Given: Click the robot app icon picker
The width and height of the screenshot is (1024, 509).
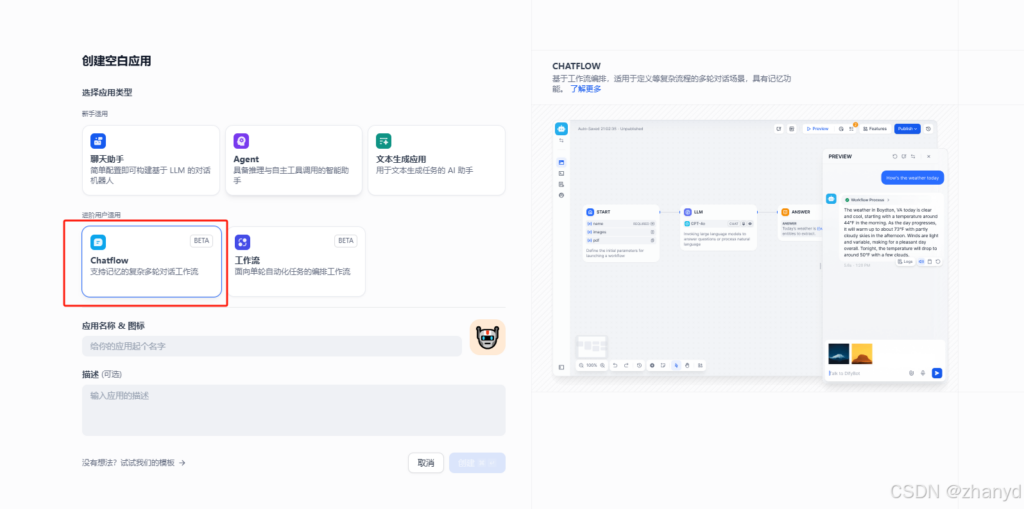Looking at the screenshot, I should tap(487, 338).
